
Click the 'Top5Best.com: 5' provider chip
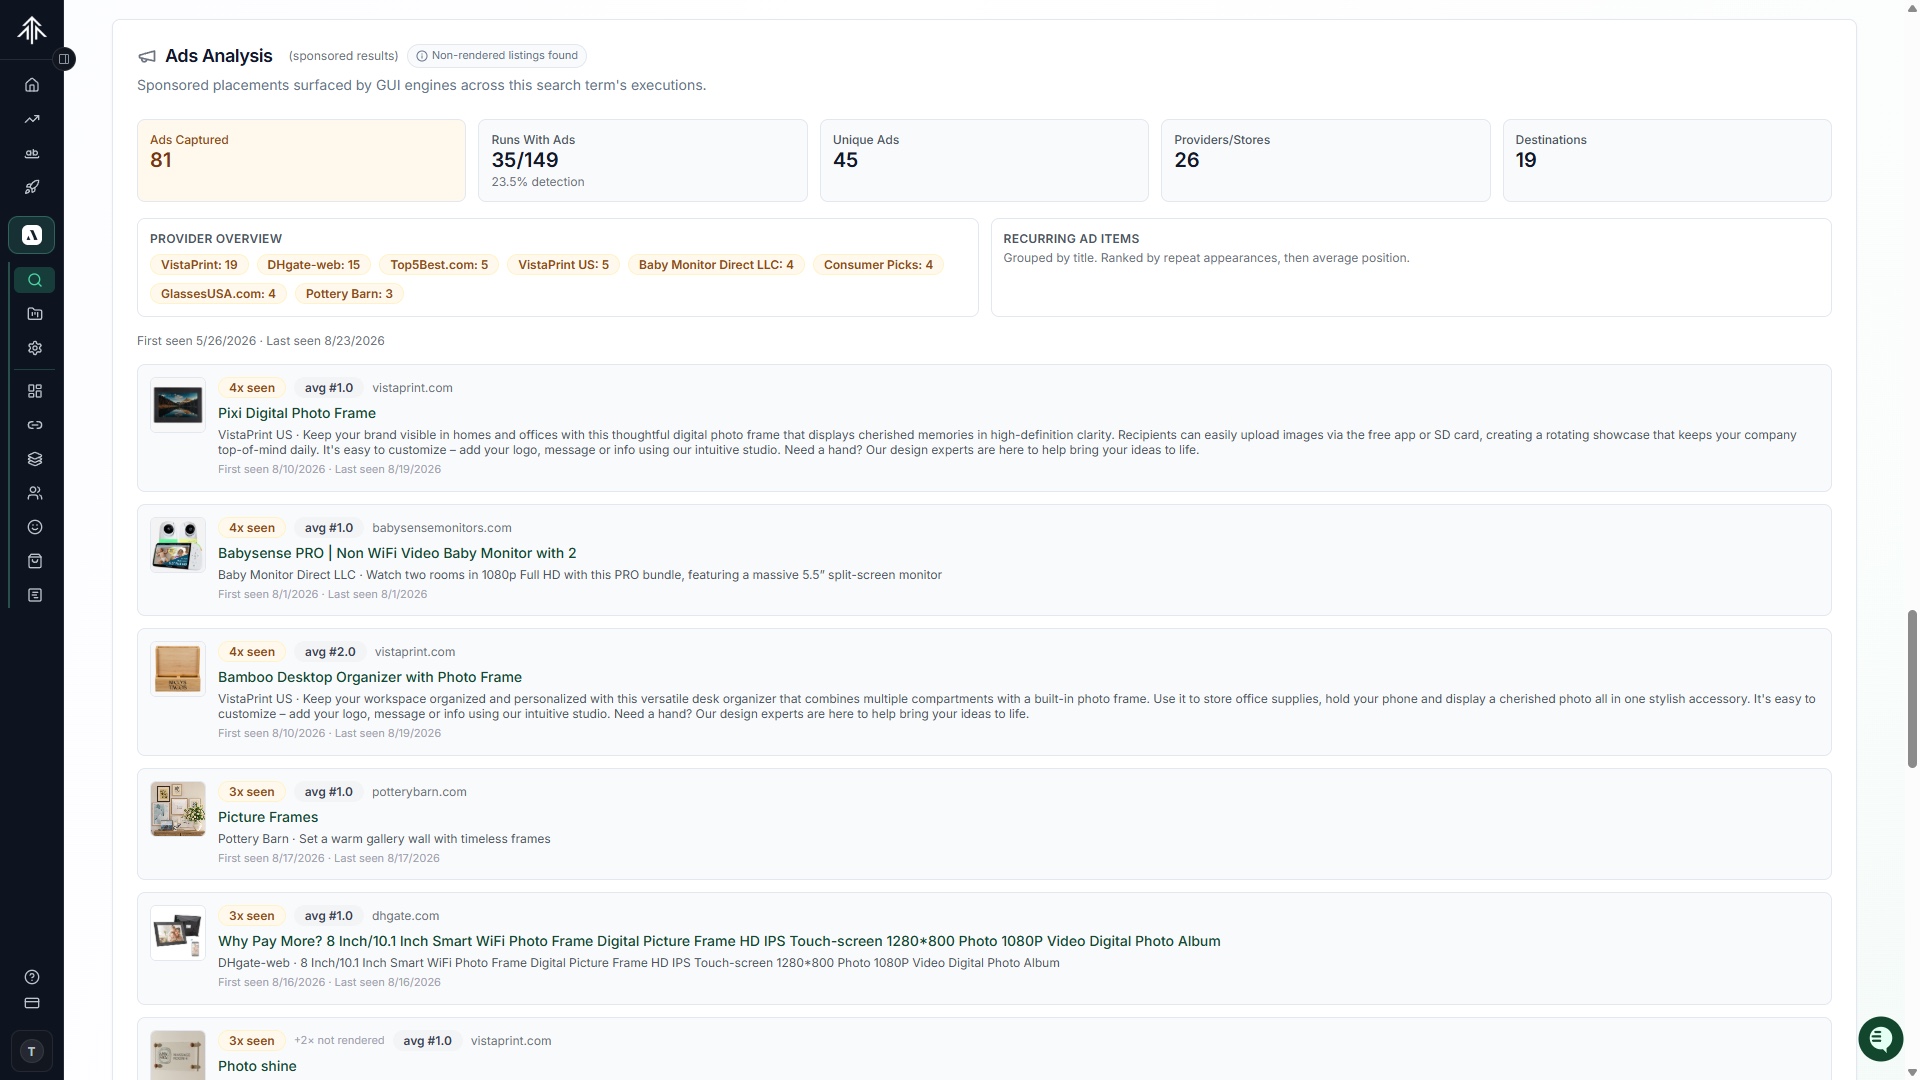(x=439, y=265)
